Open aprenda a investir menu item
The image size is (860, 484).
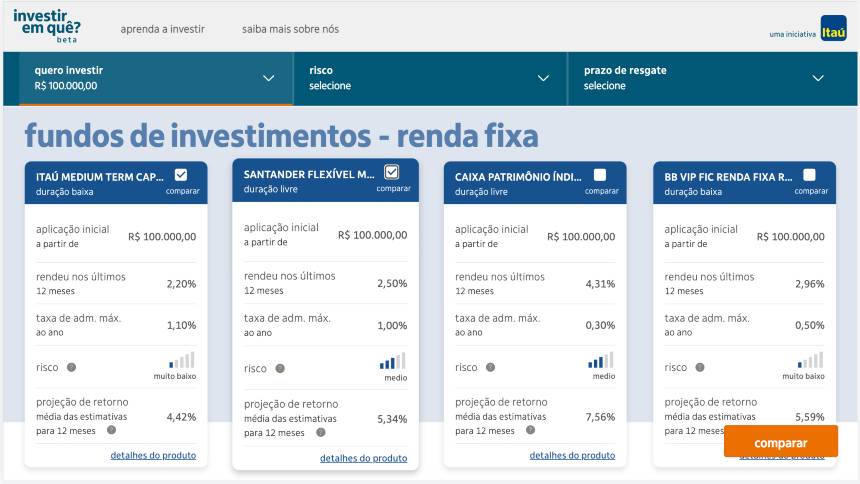click(x=162, y=29)
